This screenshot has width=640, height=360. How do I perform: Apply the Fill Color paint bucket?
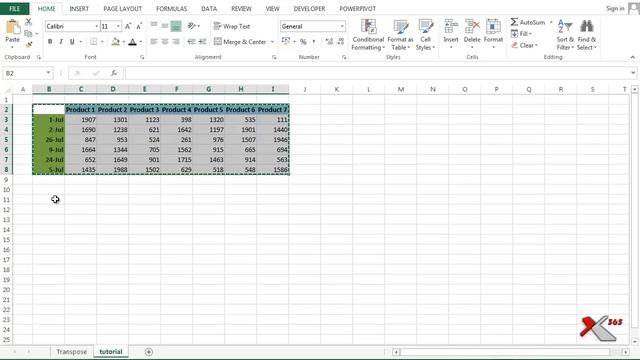click(x=116, y=42)
